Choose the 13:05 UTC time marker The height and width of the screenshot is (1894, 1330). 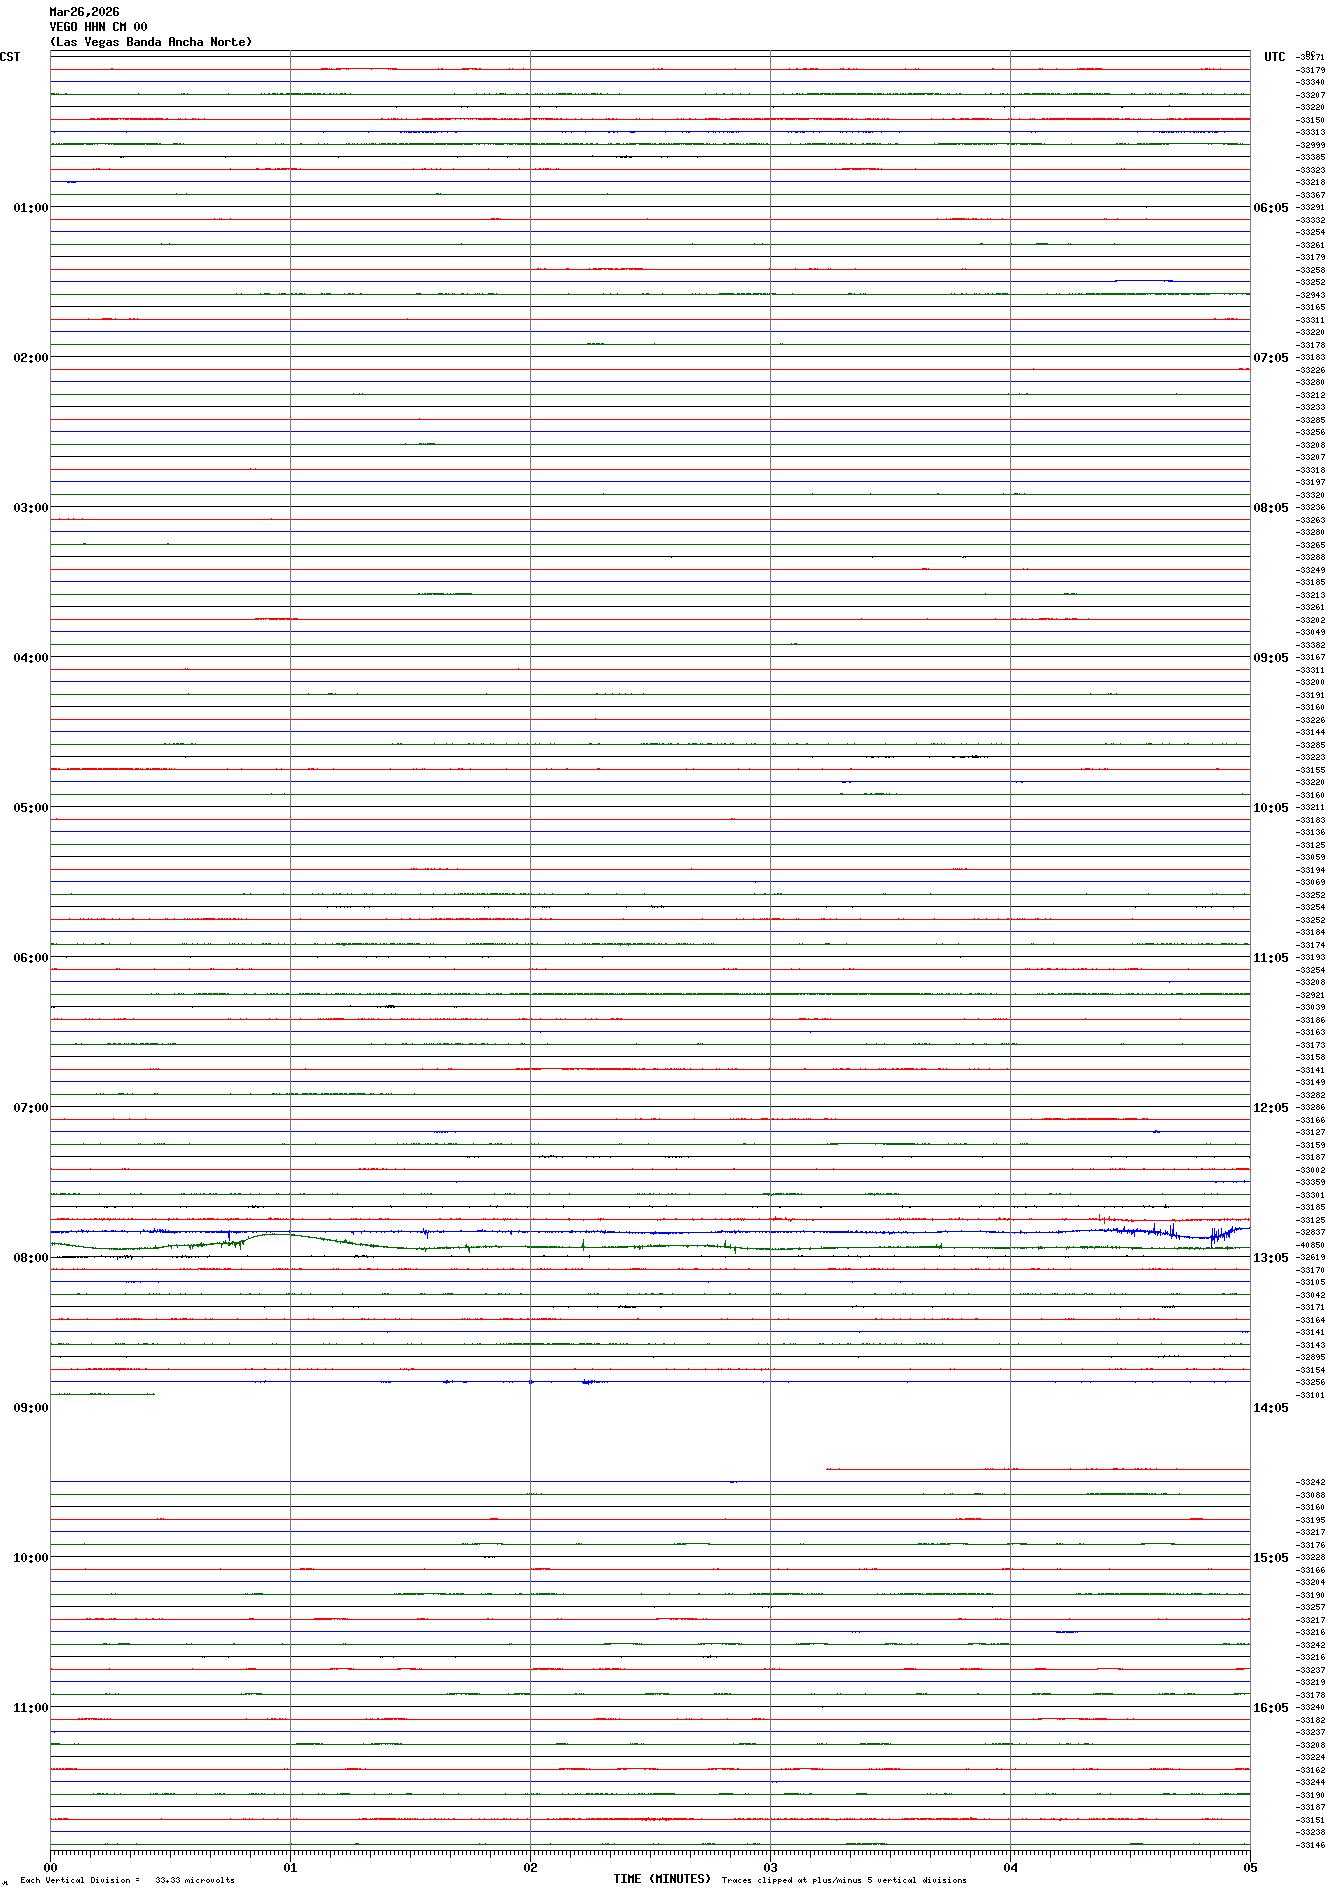[1270, 1258]
